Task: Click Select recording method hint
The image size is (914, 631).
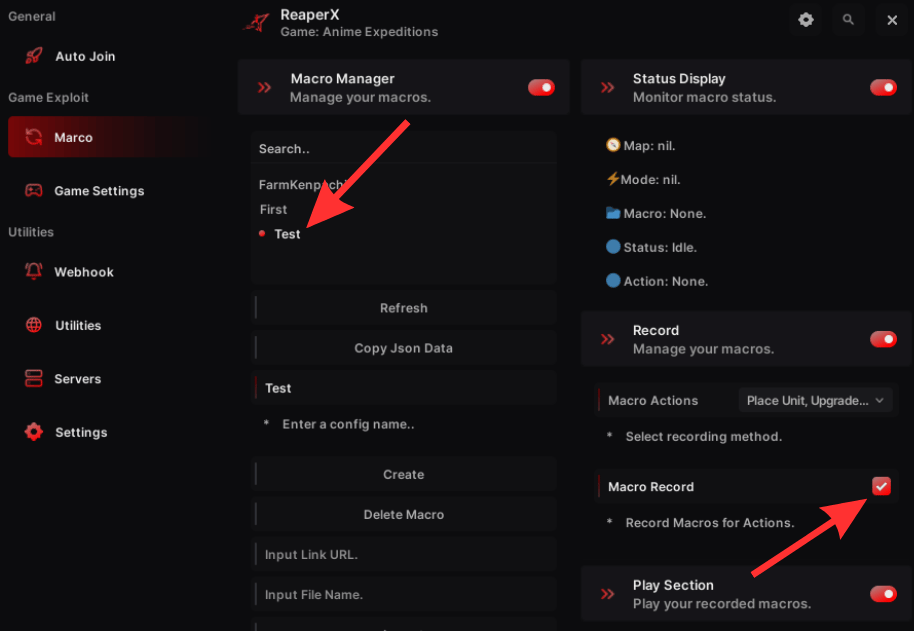Action: tap(704, 436)
